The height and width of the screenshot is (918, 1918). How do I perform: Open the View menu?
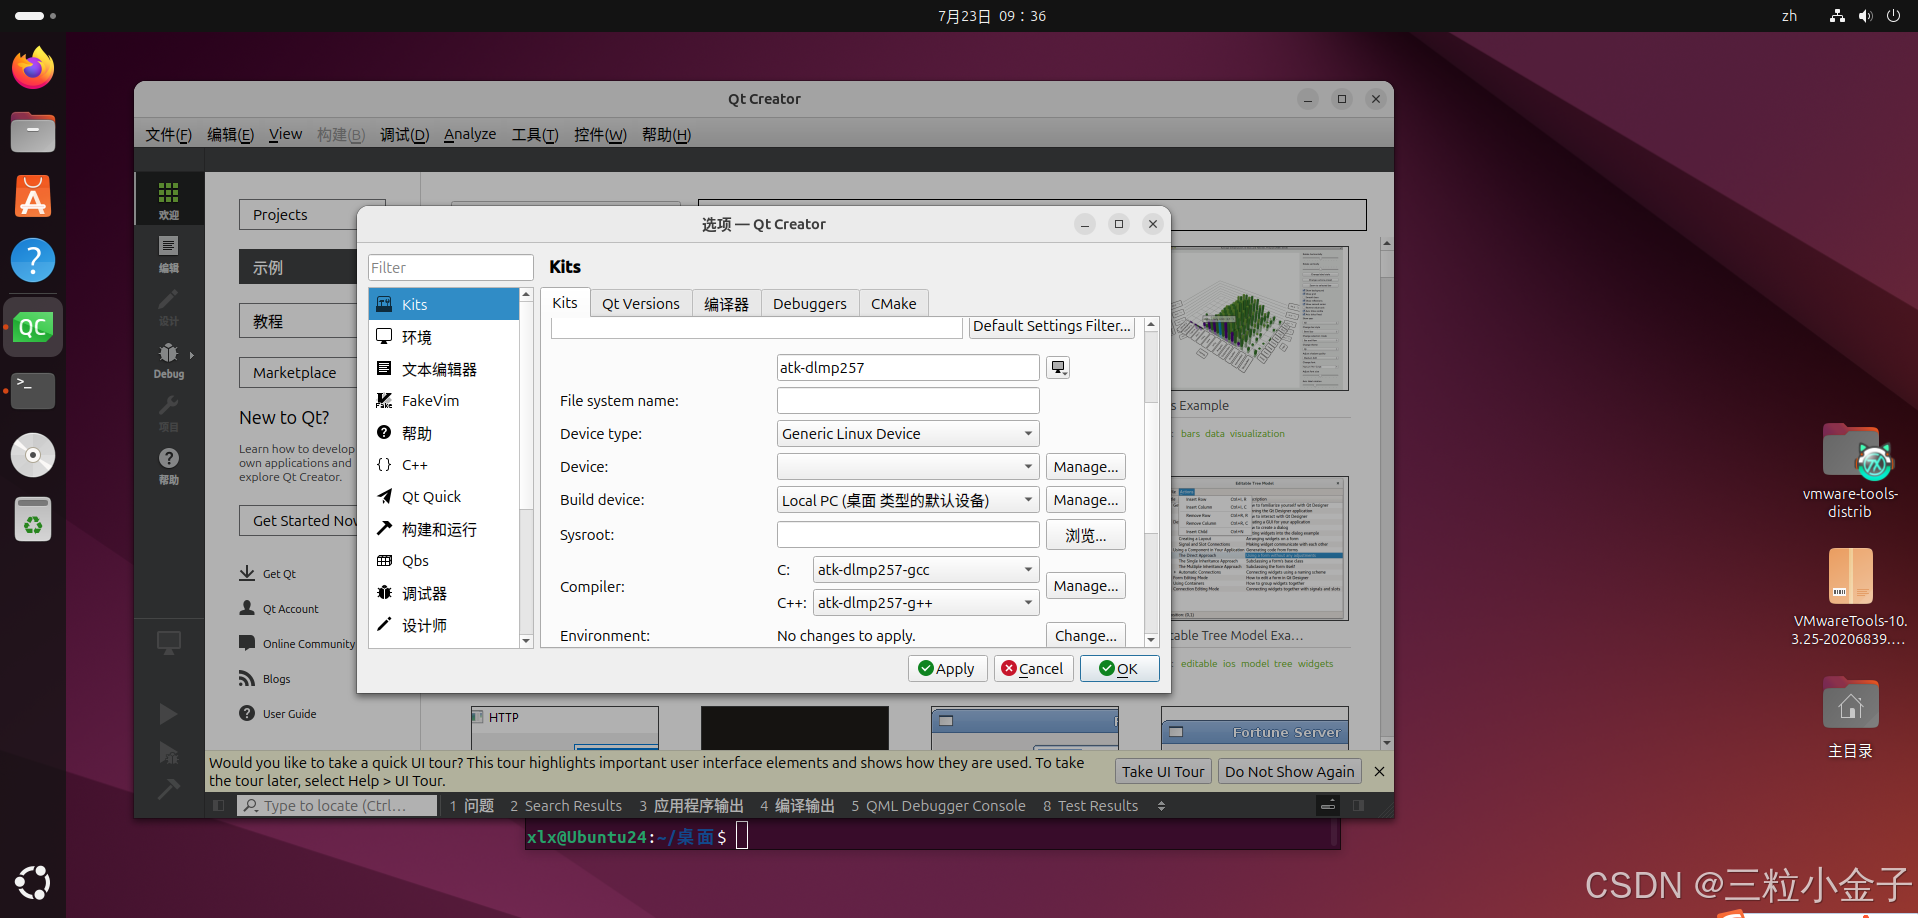tap(285, 134)
